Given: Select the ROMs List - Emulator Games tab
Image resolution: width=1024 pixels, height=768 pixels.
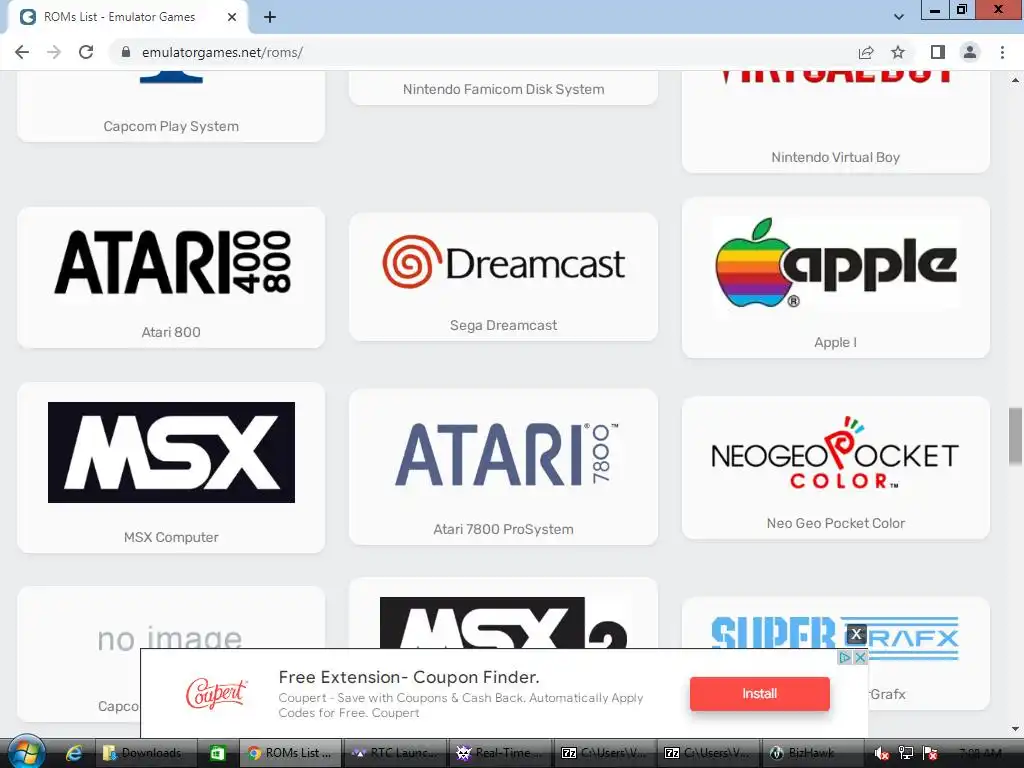Looking at the screenshot, I should [x=128, y=17].
